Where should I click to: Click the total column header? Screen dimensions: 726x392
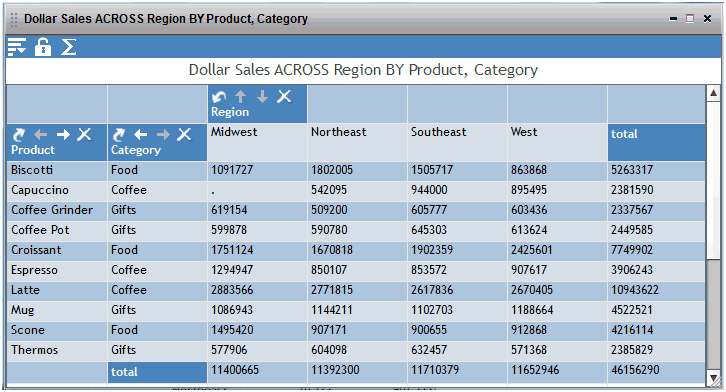(657, 142)
